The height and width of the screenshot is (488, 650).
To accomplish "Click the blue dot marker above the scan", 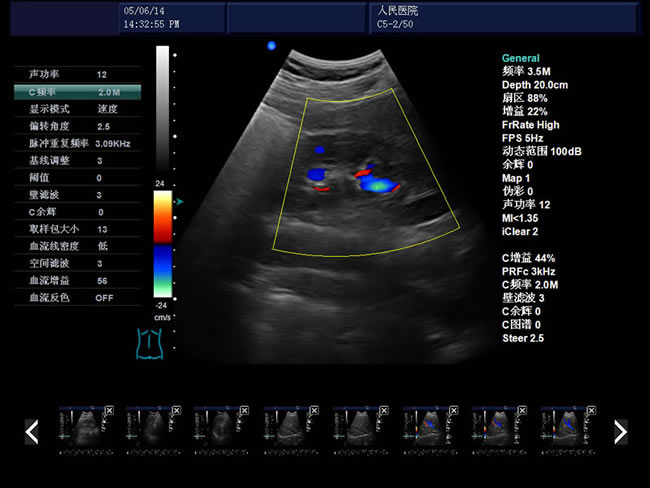I will pyautogui.click(x=271, y=45).
